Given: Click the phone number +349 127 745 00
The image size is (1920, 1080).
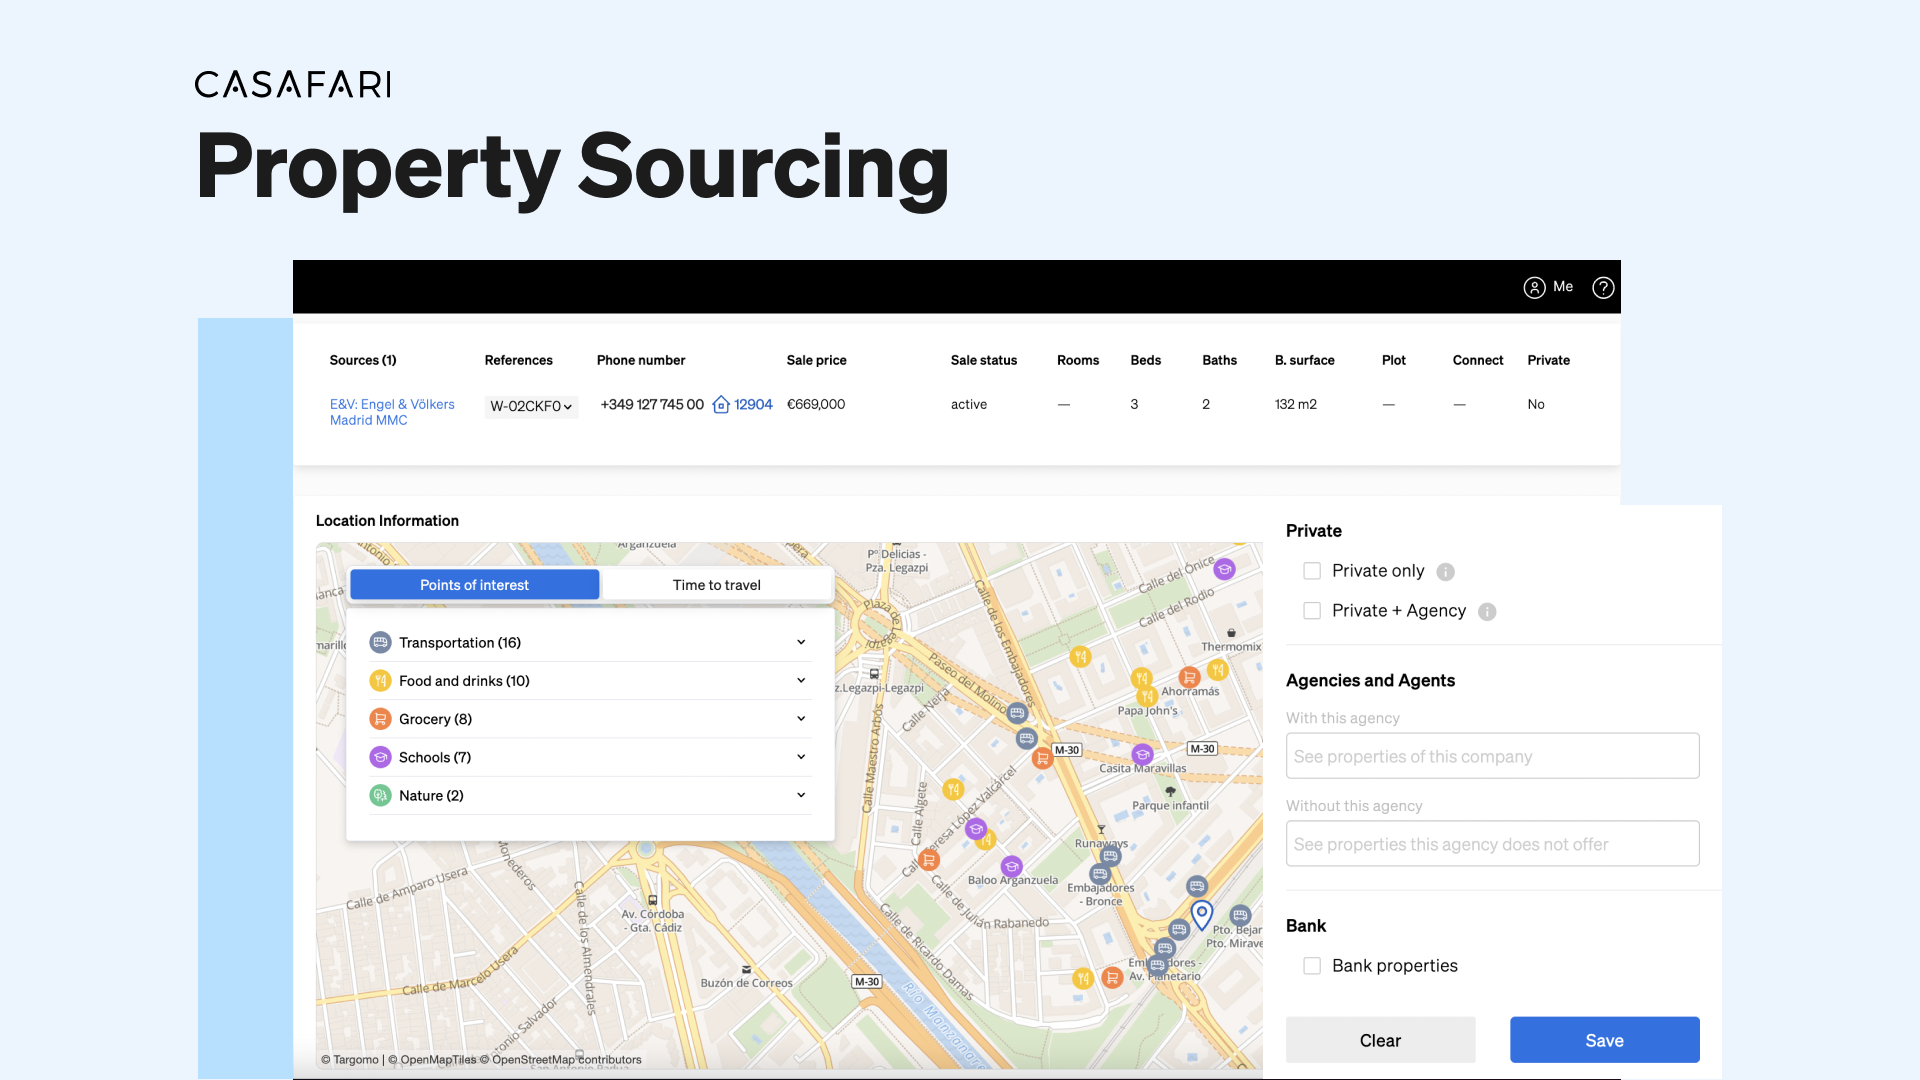Looking at the screenshot, I should click(x=652, y=404).
